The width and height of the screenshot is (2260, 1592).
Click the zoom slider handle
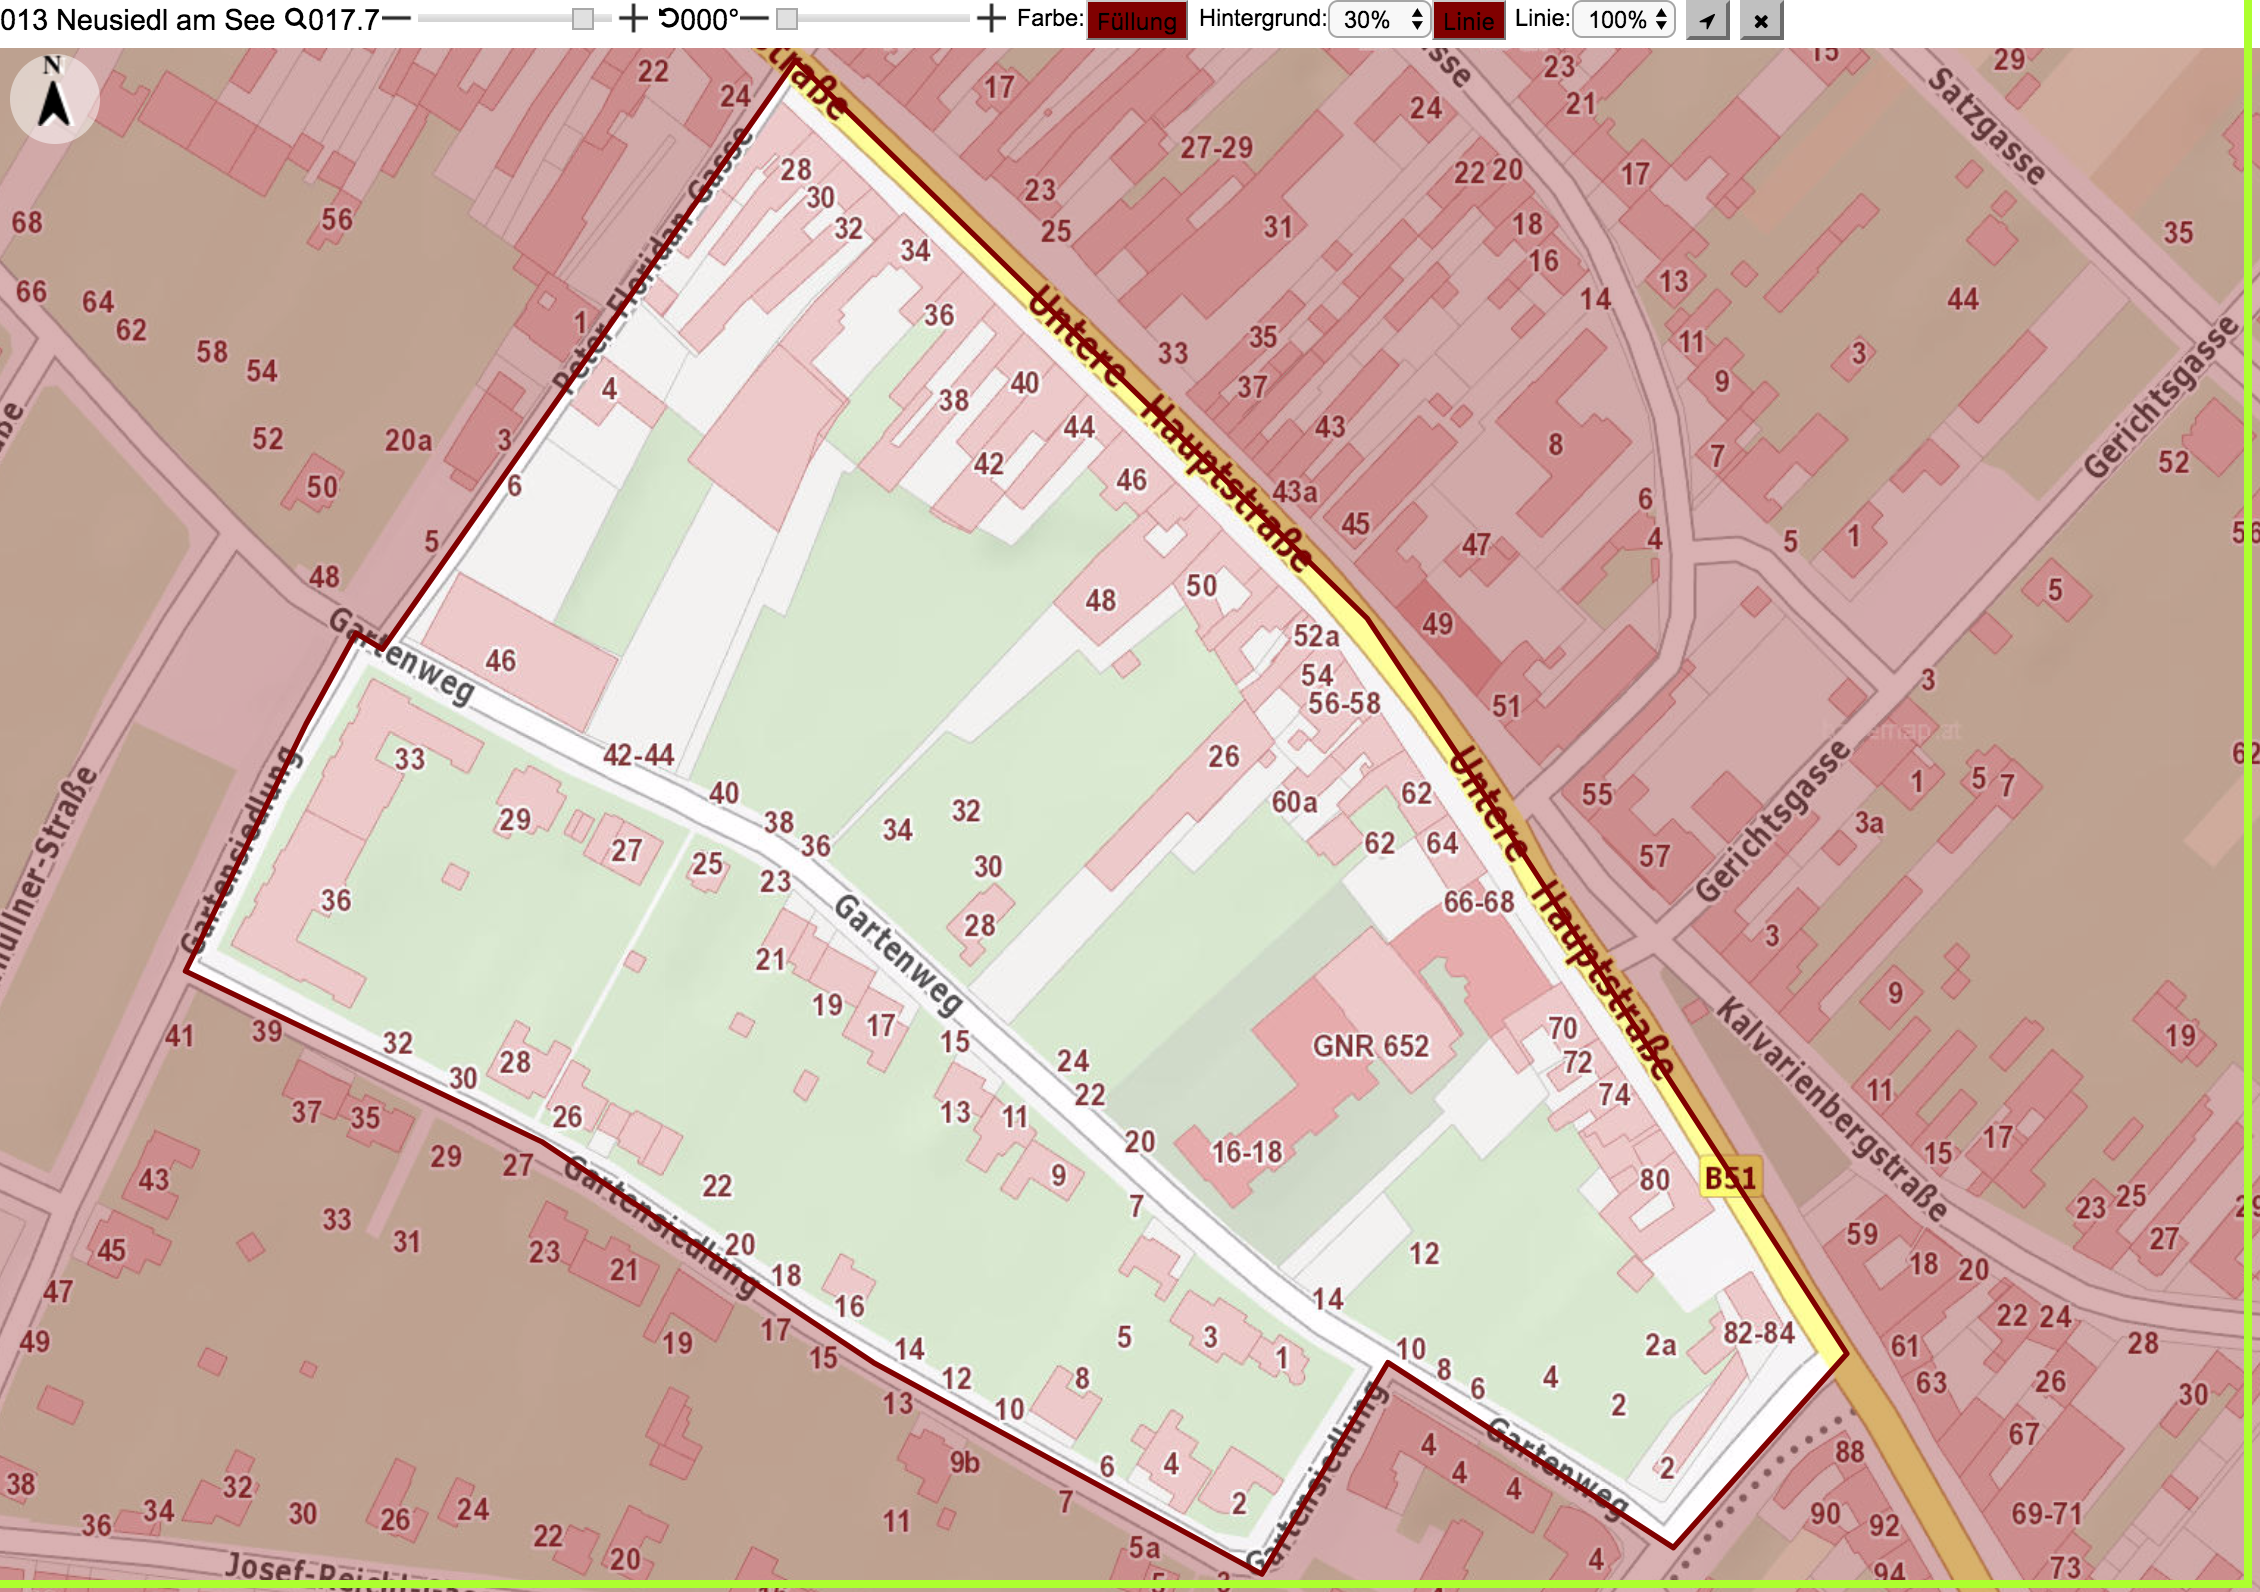582,19
